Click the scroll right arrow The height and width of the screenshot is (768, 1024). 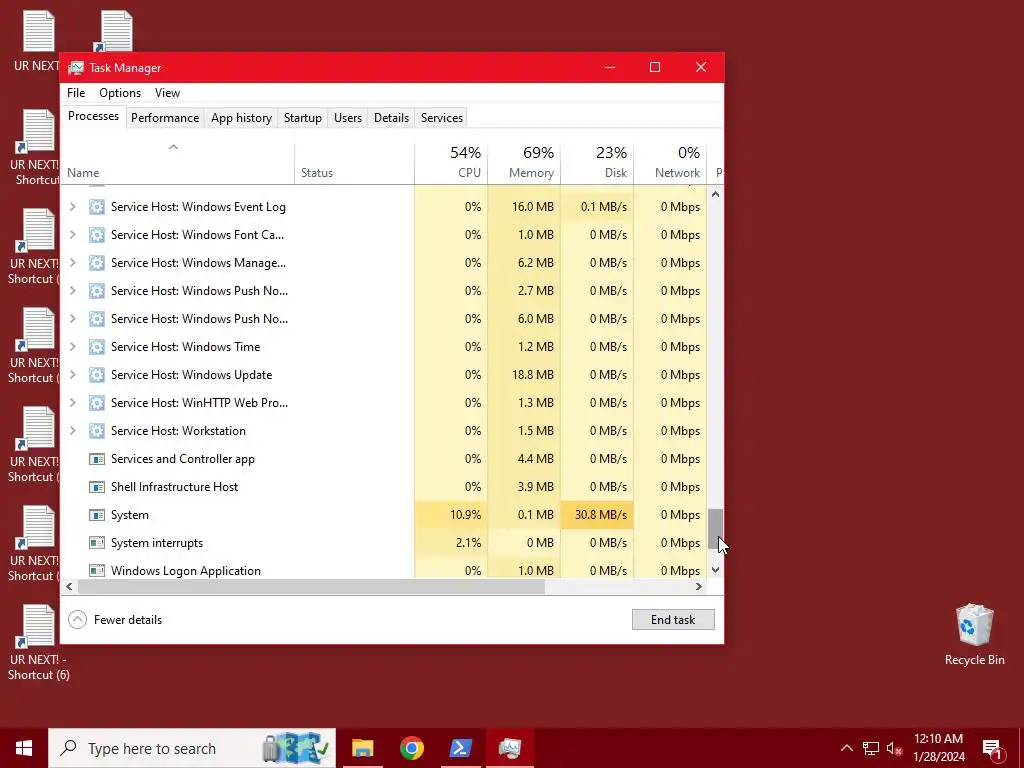[x=699, y=586]
